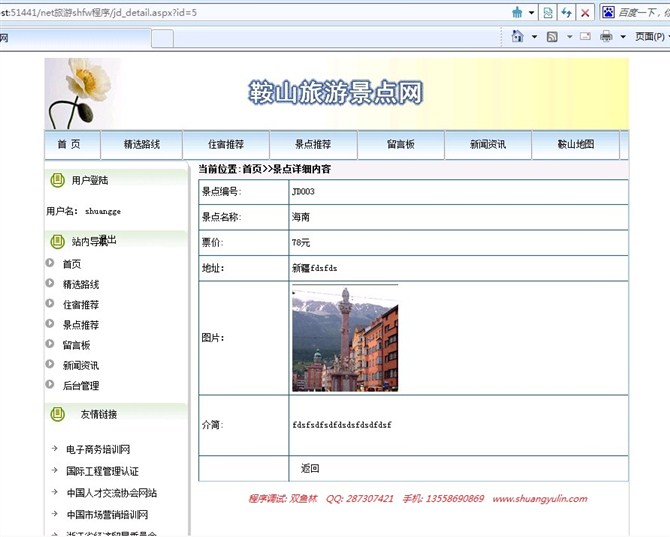This screenshot has width=670, height=537.
Task: Expand the print options dropdown arrow
Action: 623,37
